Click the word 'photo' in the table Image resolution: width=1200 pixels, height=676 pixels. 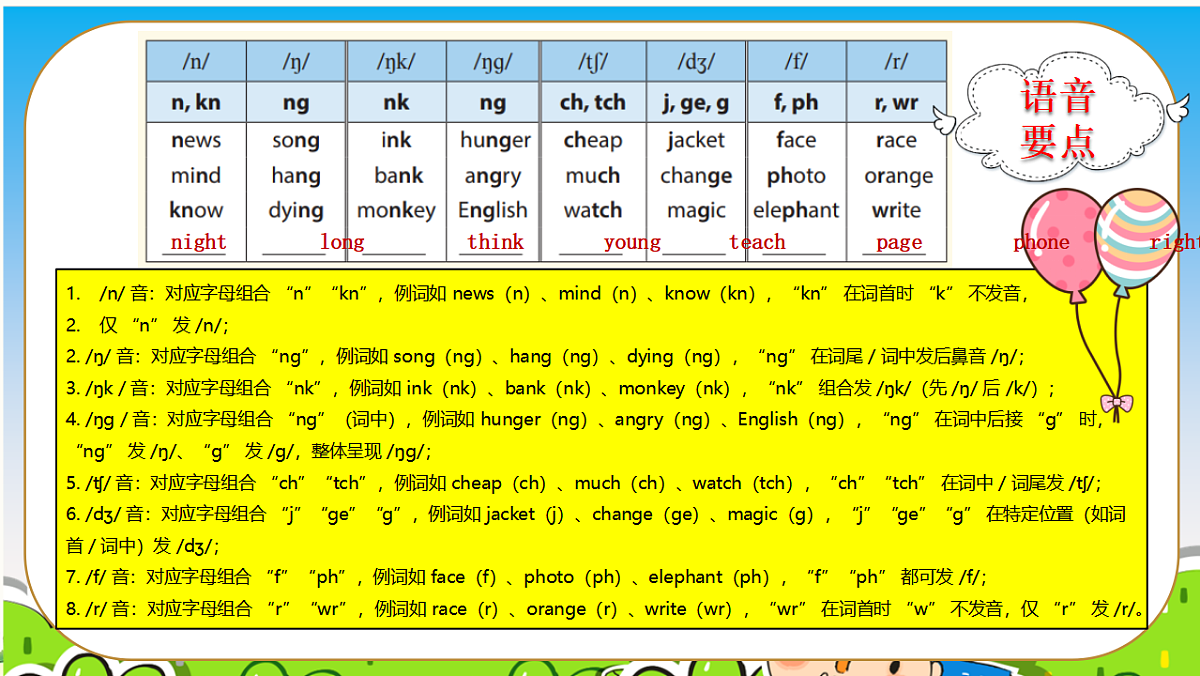(x=796, y=177)
